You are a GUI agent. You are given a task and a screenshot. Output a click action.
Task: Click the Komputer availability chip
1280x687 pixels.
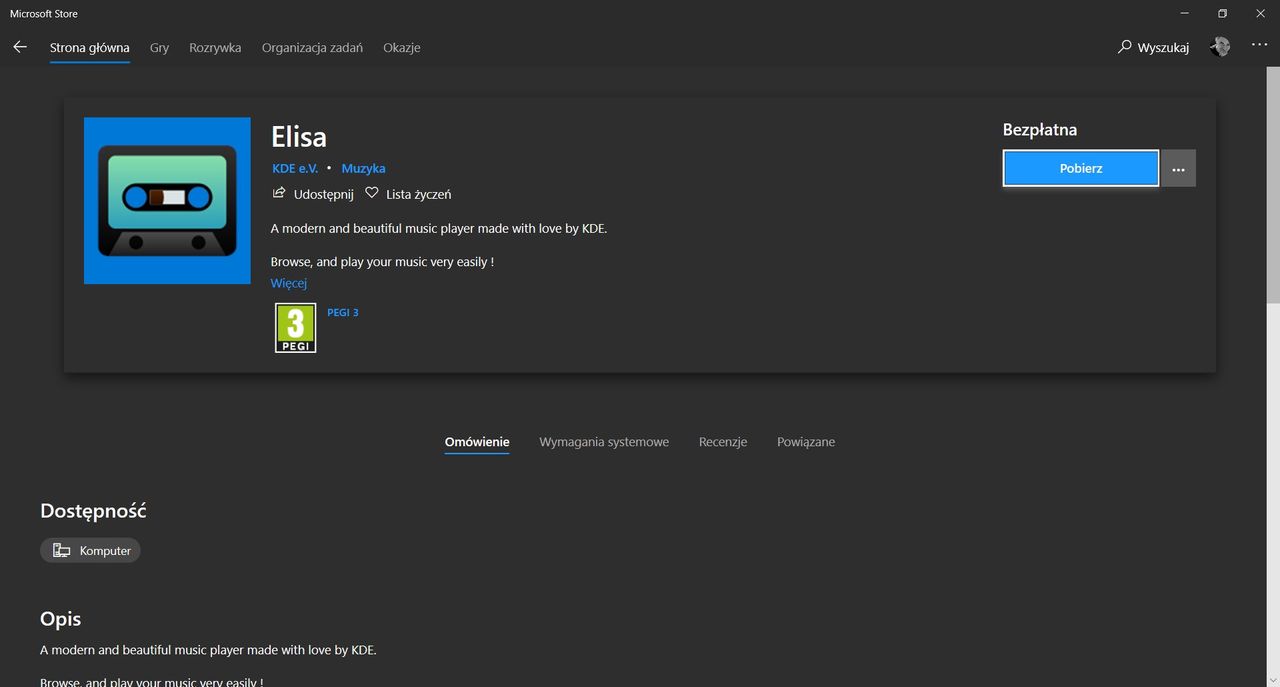click(x=91, y=551)
